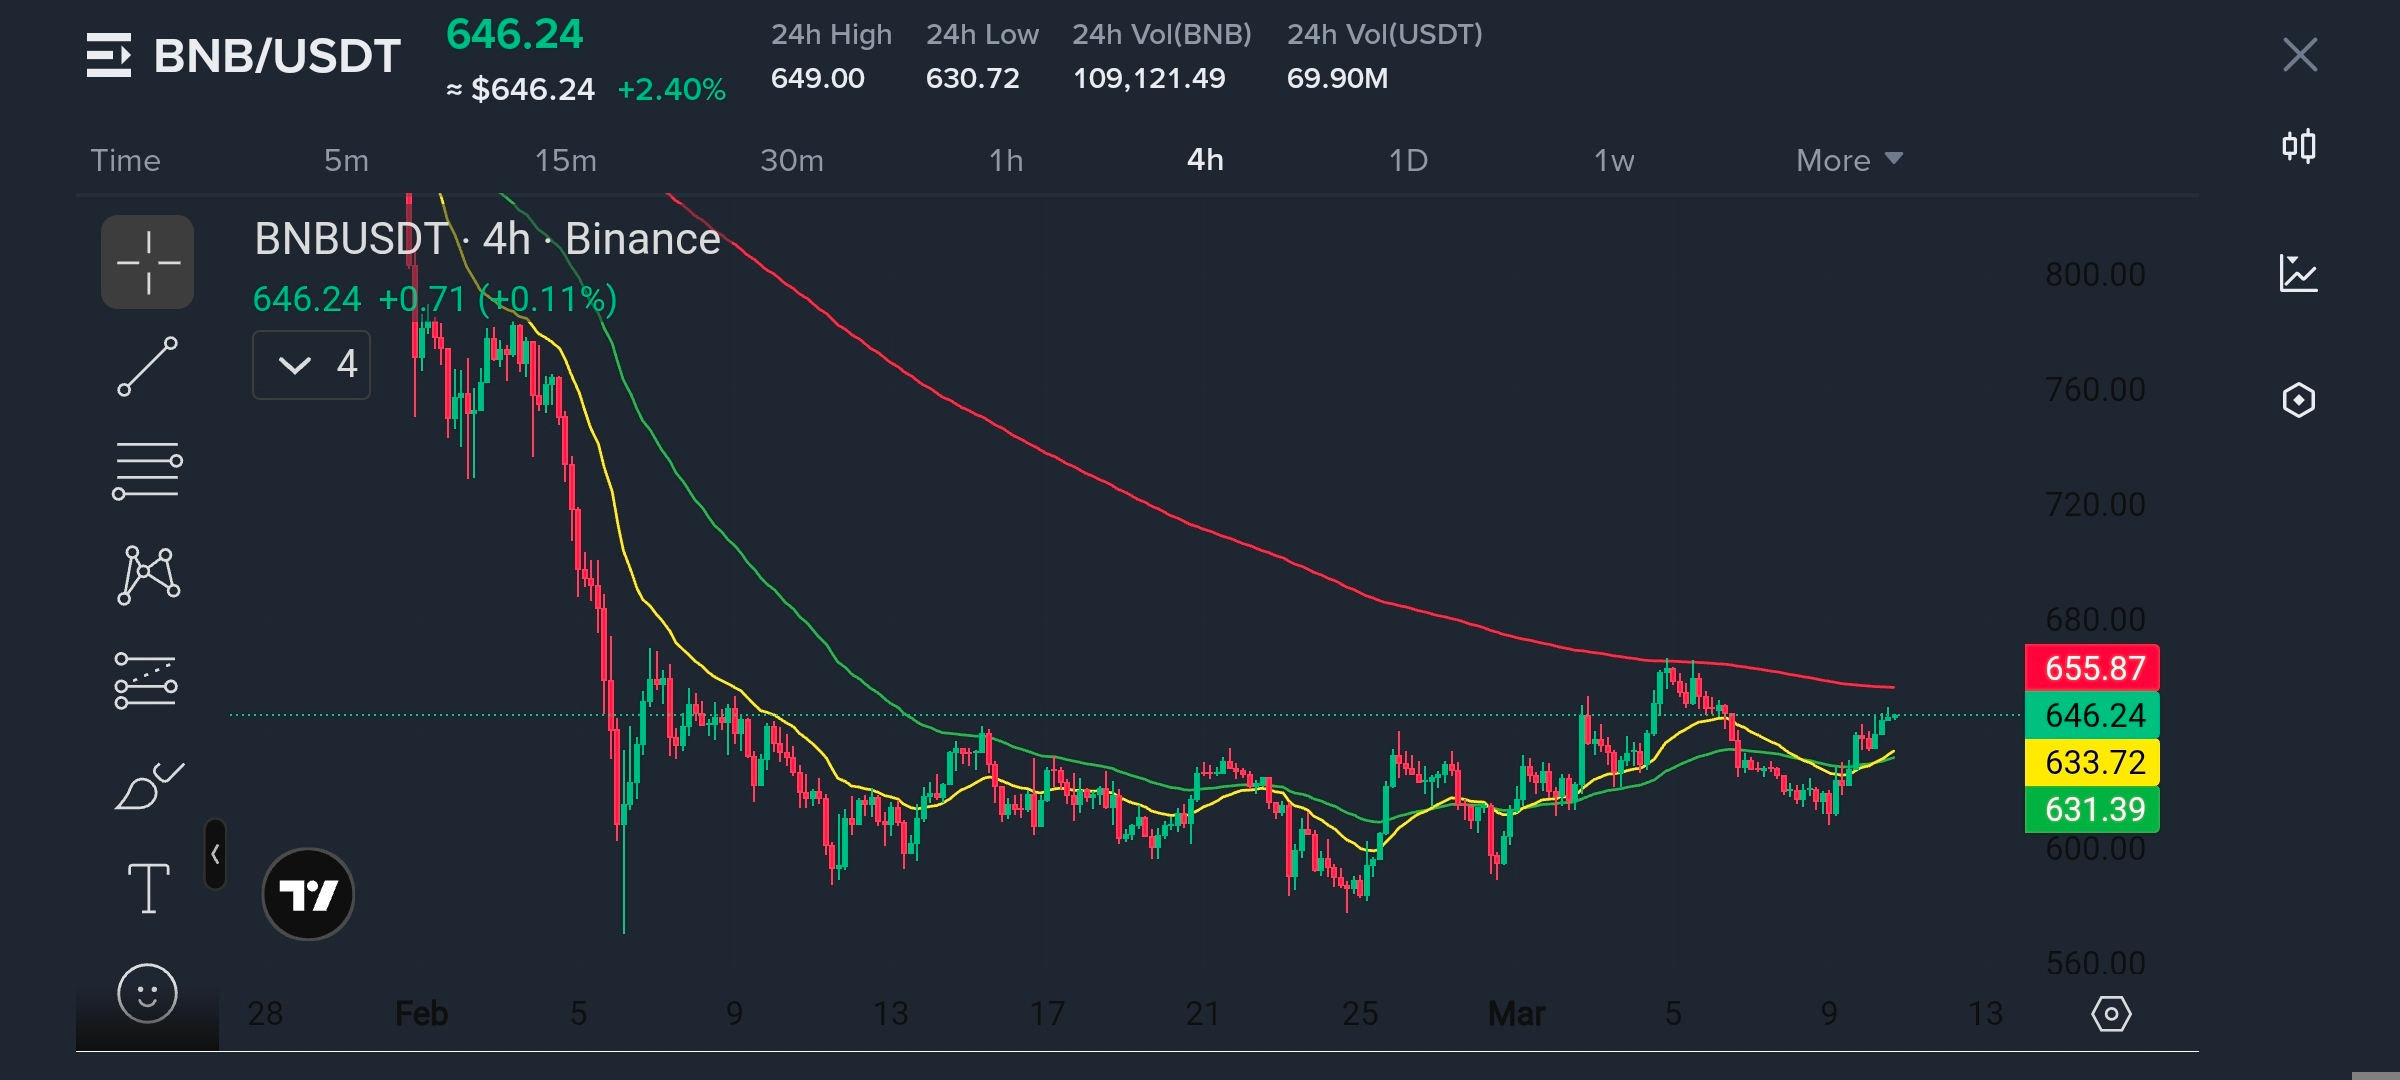The height and width of the screenshot is (1080, 2400).
Task: Open the forecasting and position tool
Action: [146, 680]
